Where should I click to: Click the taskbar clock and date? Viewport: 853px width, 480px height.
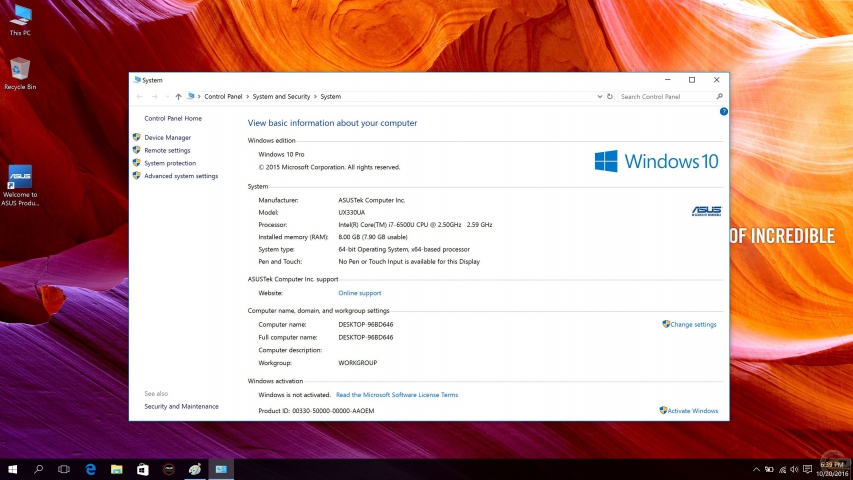(x=832, y=469)
